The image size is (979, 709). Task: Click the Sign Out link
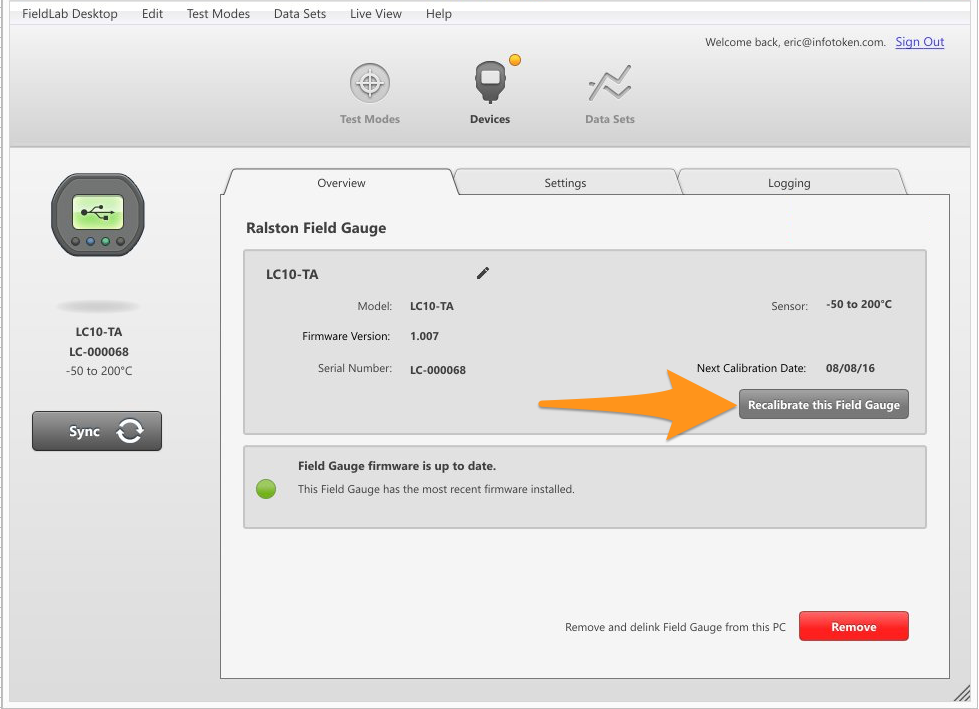920,42
